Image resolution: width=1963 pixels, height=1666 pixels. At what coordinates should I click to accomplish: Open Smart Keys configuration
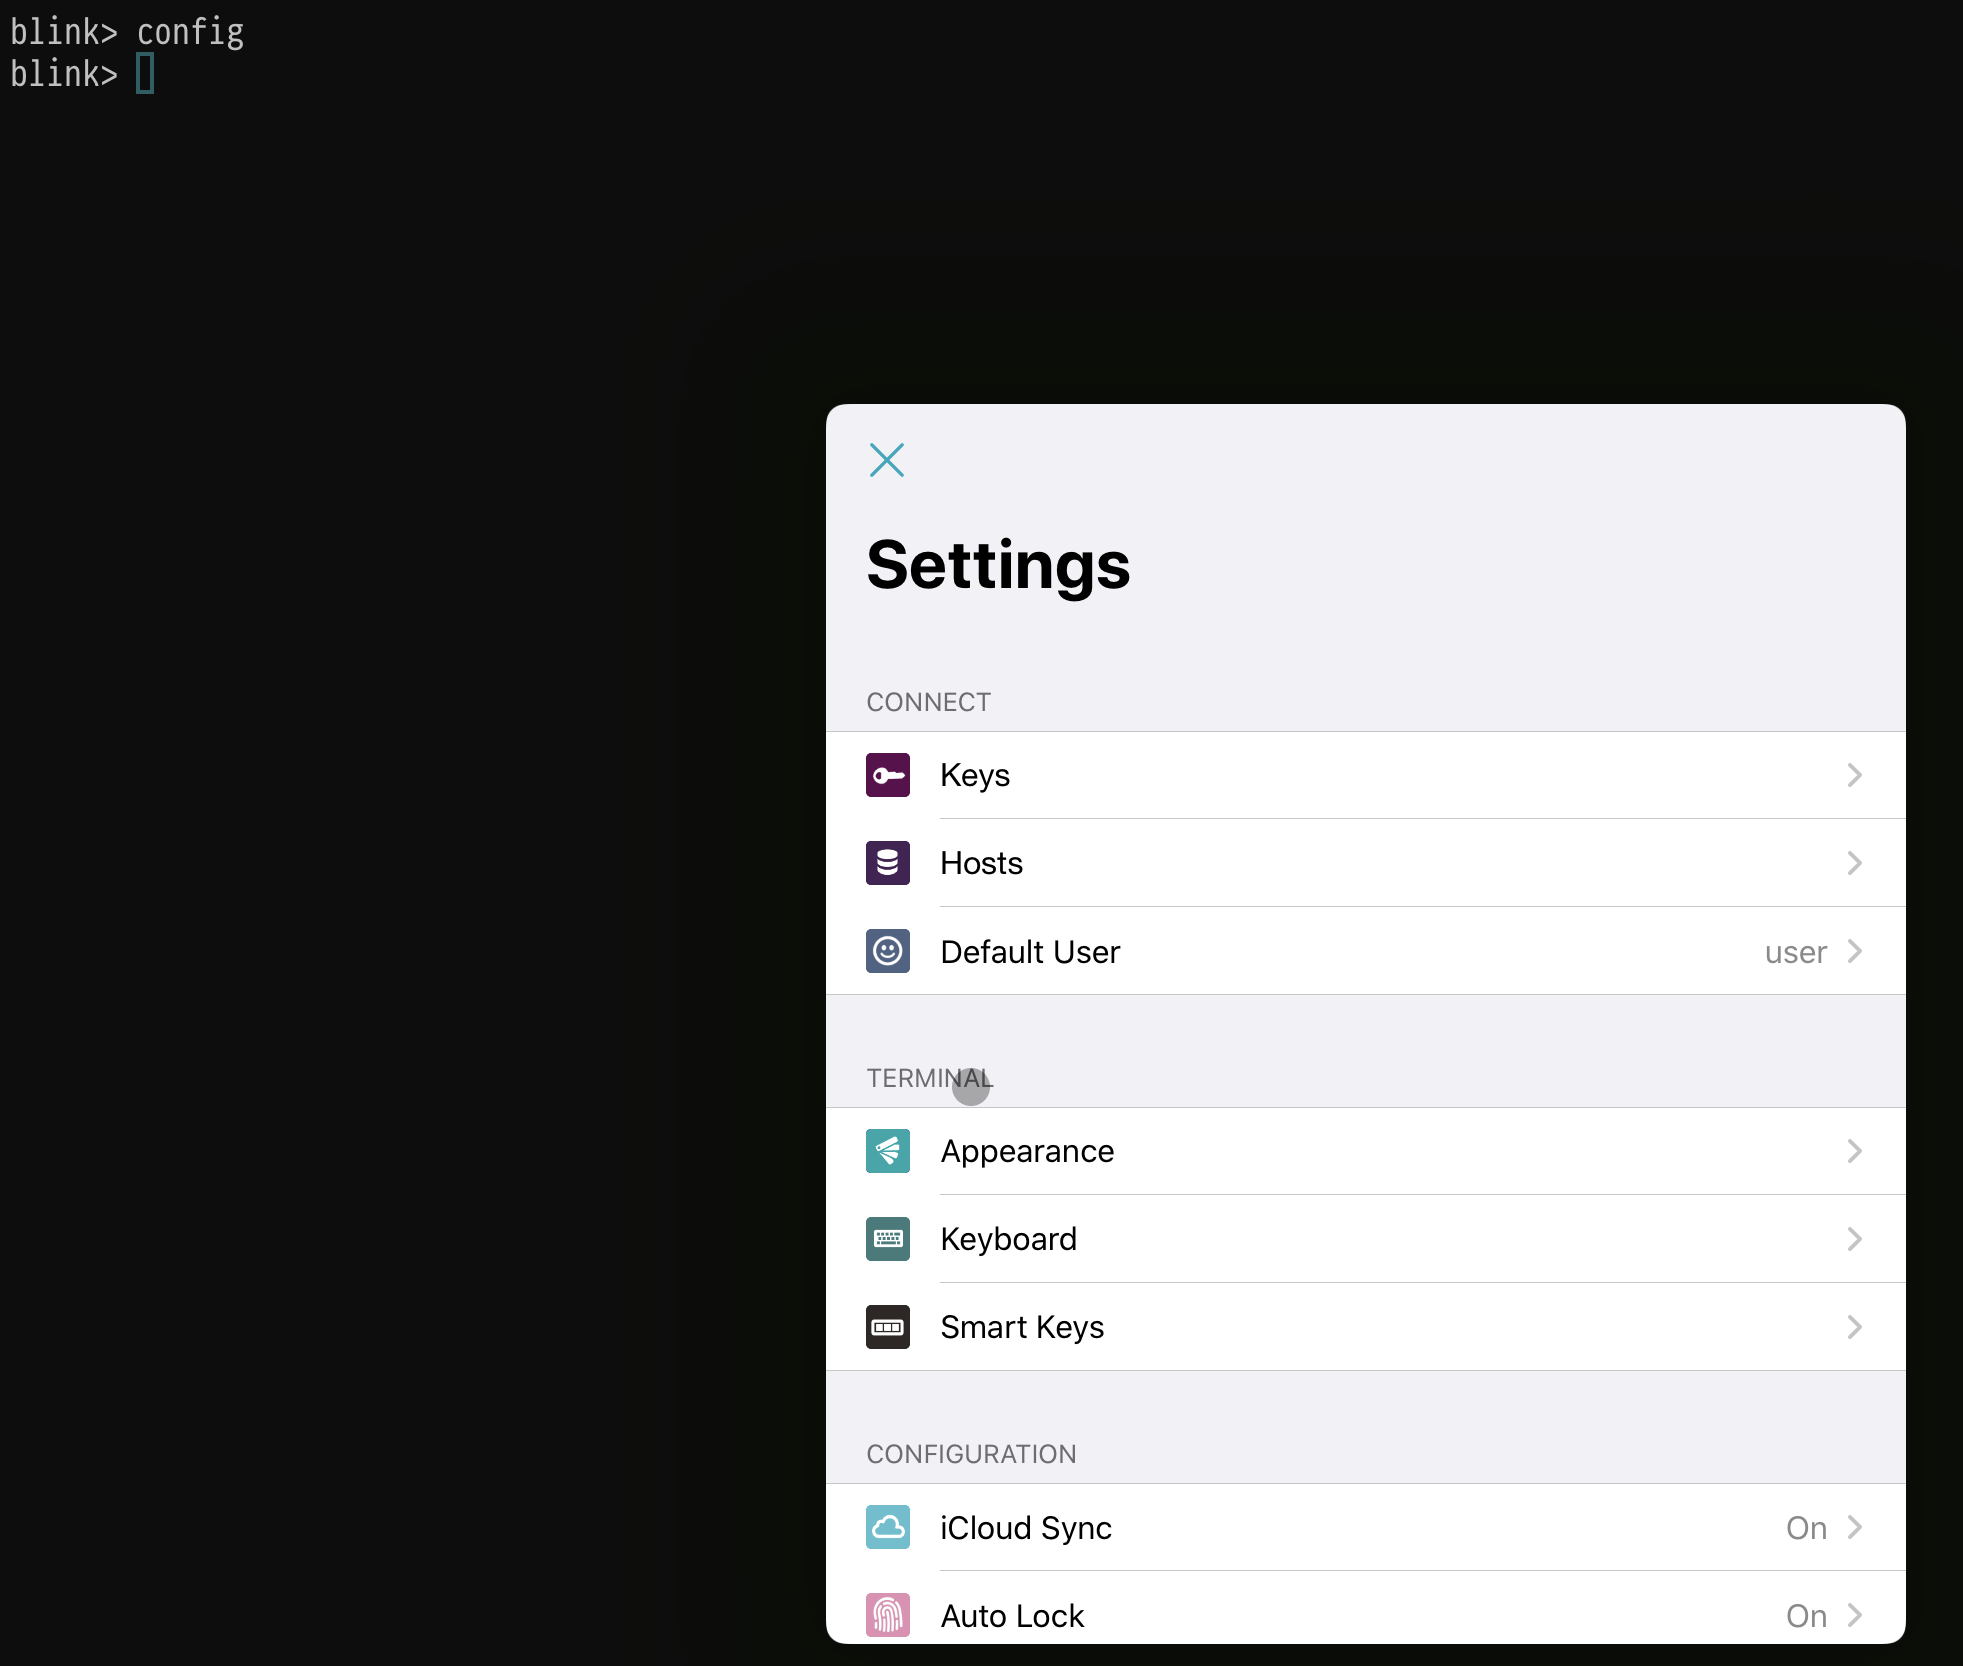1365,1326
